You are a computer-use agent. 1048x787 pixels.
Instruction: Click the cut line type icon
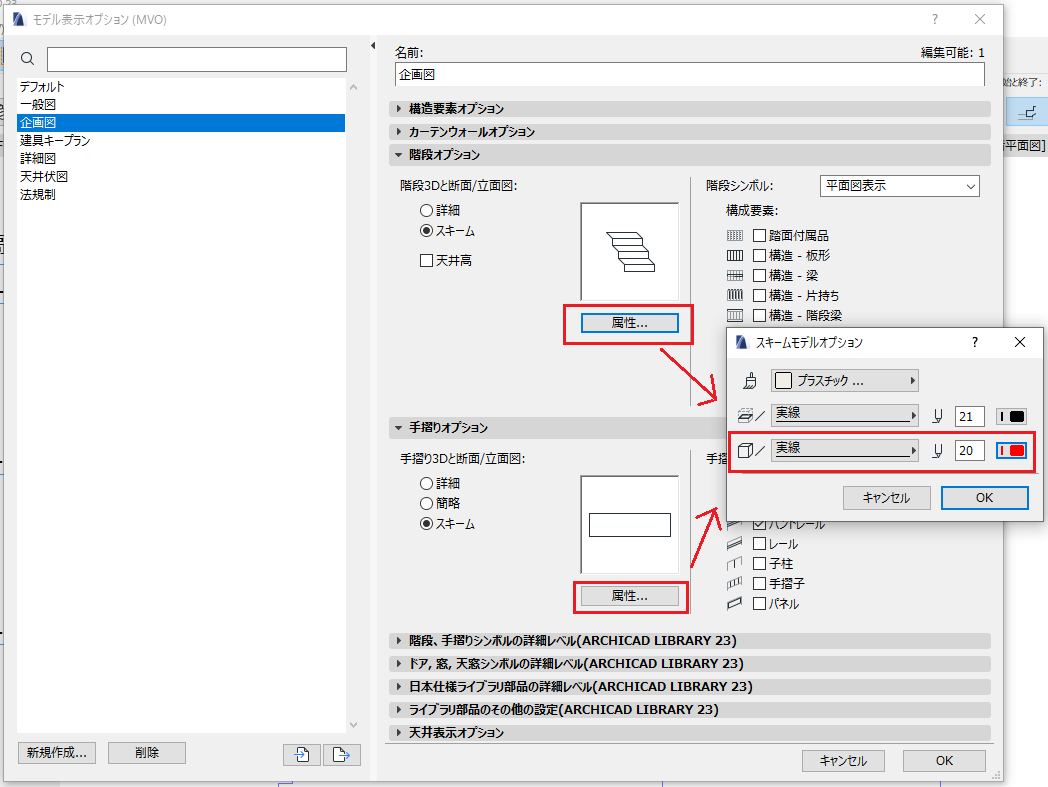751,416
